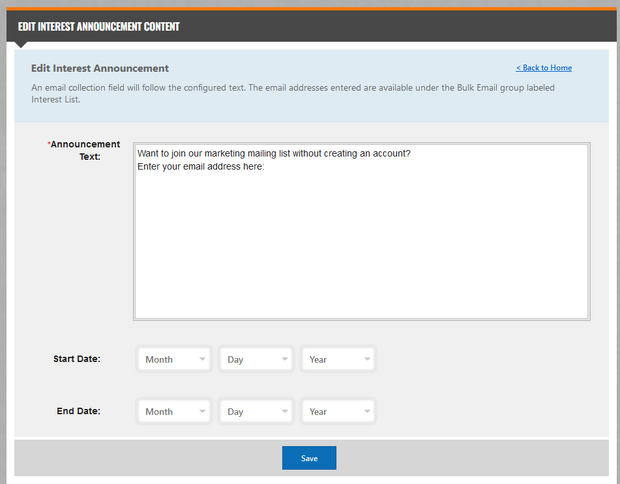620x484 pixels.
Task: Click the 'Edit Interest Announcement' subheading
Action: [x=100, y=68]
